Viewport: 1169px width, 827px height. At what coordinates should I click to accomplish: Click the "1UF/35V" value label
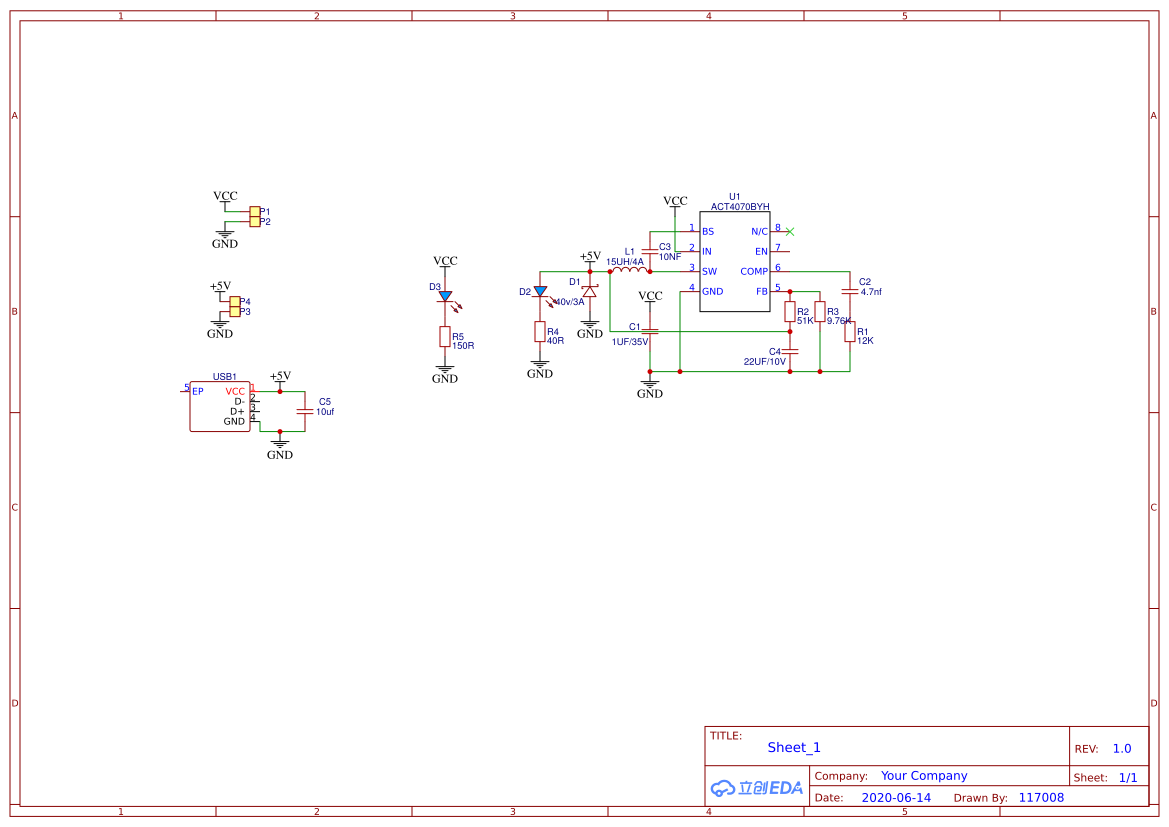[630, 342]
